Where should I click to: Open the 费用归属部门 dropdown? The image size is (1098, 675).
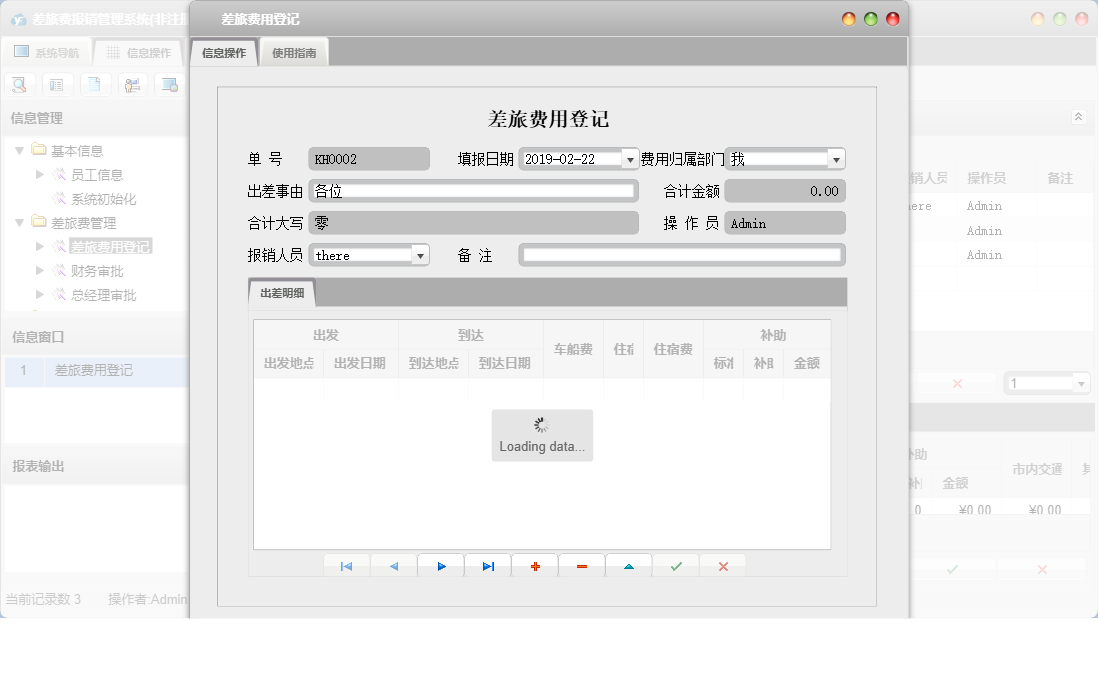click(836, 158)
